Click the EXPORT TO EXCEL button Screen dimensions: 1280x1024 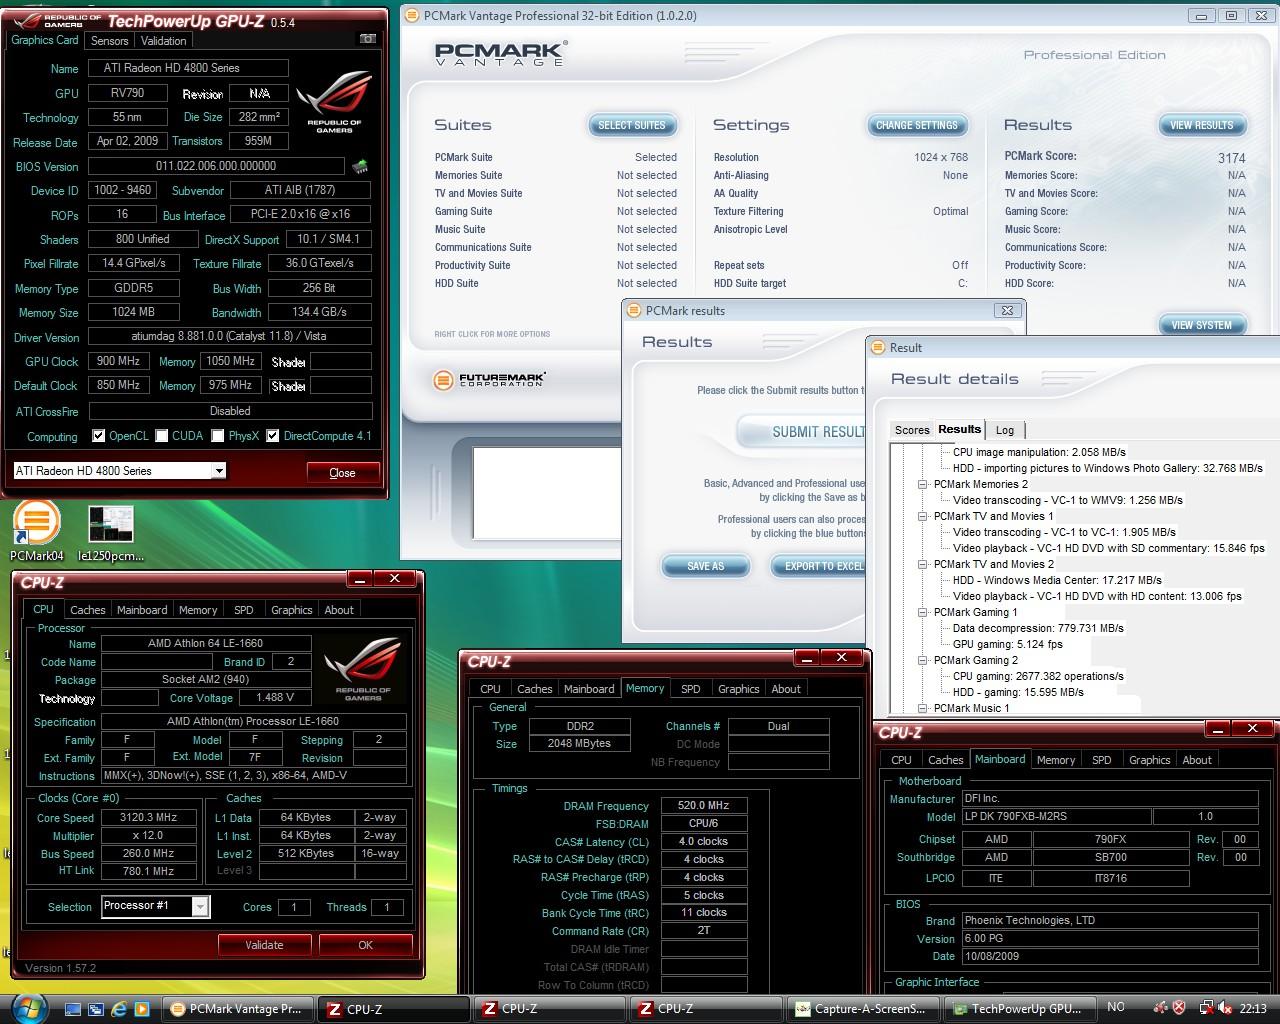pyautogui.click(x=819, y=566)
